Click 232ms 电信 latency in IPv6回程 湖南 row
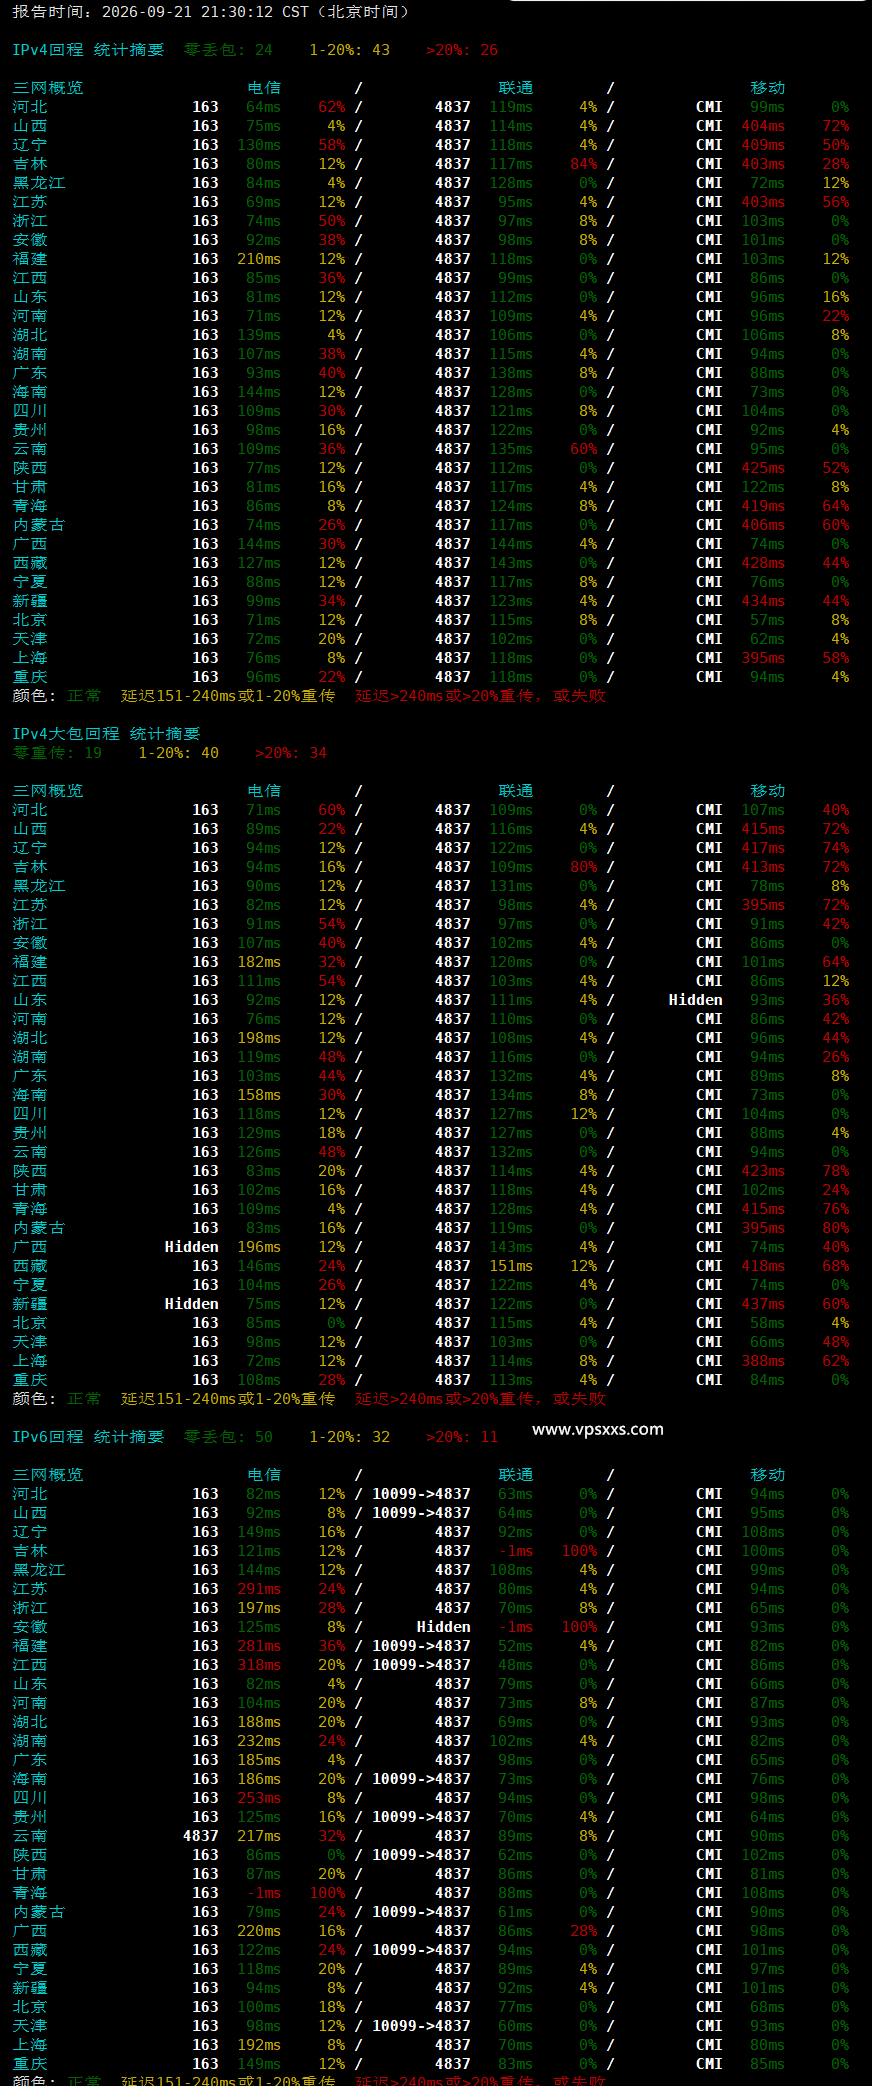The height and width of the screenshot is (2086, 872). point(259,1741)
